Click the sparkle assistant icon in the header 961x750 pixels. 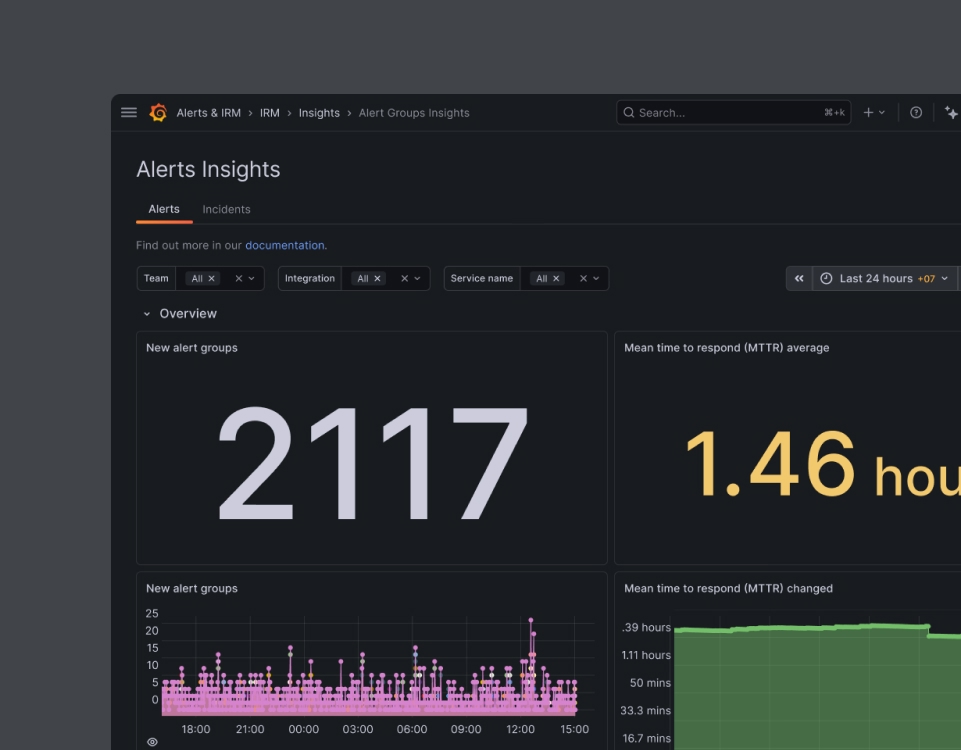coord(951,113)
